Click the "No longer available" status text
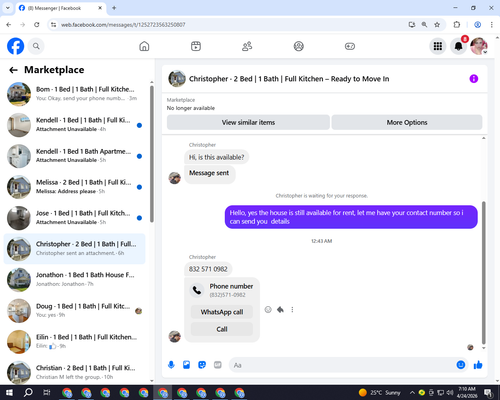Screen dimensions: 500x400 pos(191,108)
